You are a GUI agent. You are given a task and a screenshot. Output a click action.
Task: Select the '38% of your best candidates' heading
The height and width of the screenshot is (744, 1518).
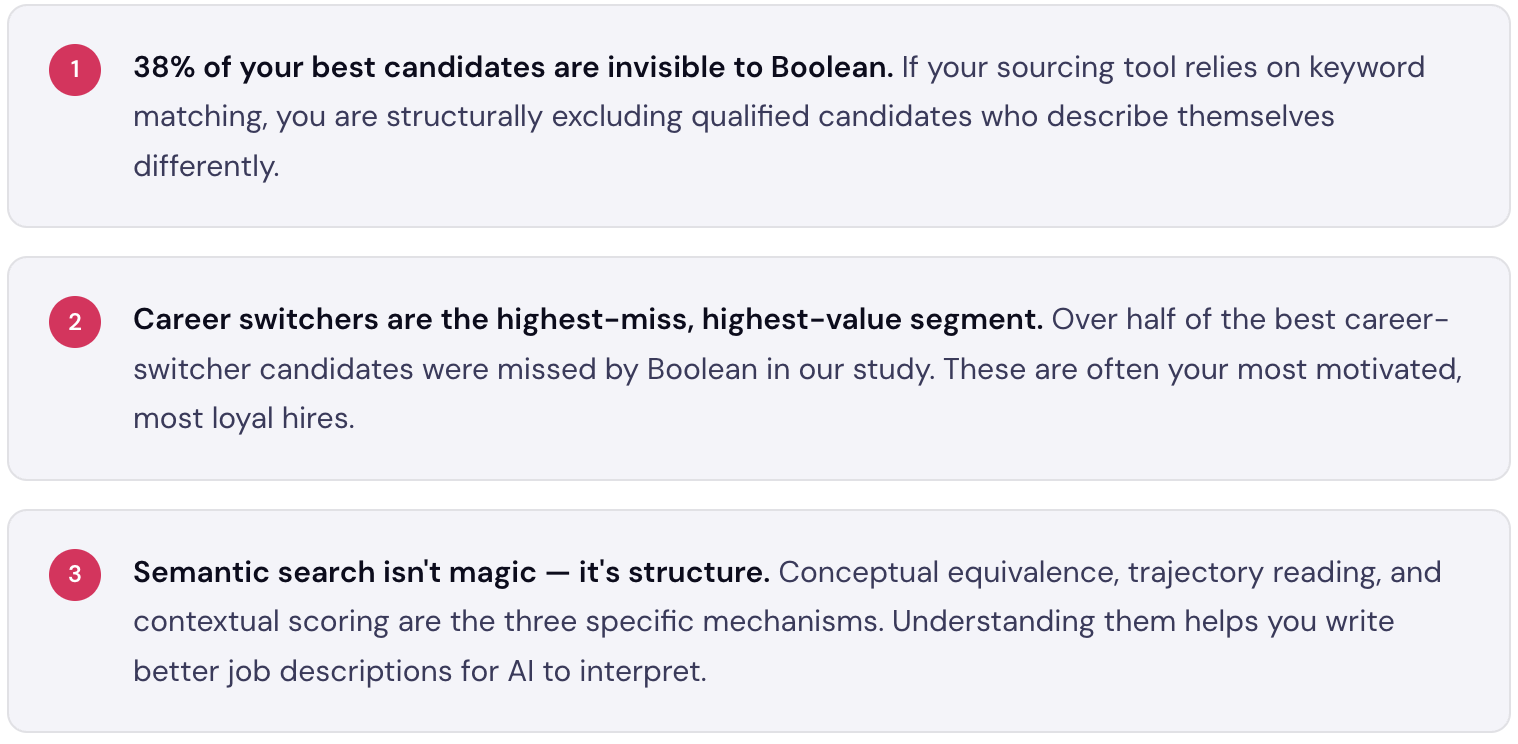[x=513, y=67]
